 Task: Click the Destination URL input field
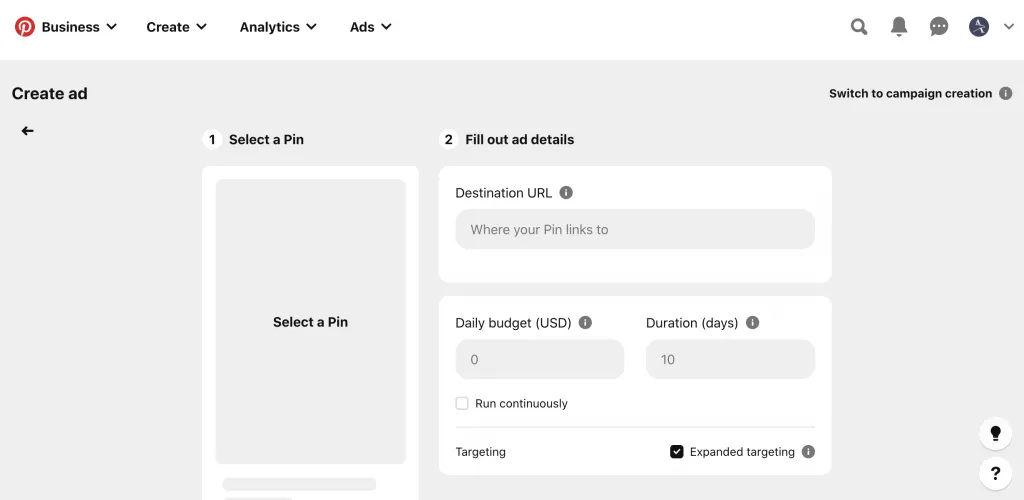coord(635,230)
